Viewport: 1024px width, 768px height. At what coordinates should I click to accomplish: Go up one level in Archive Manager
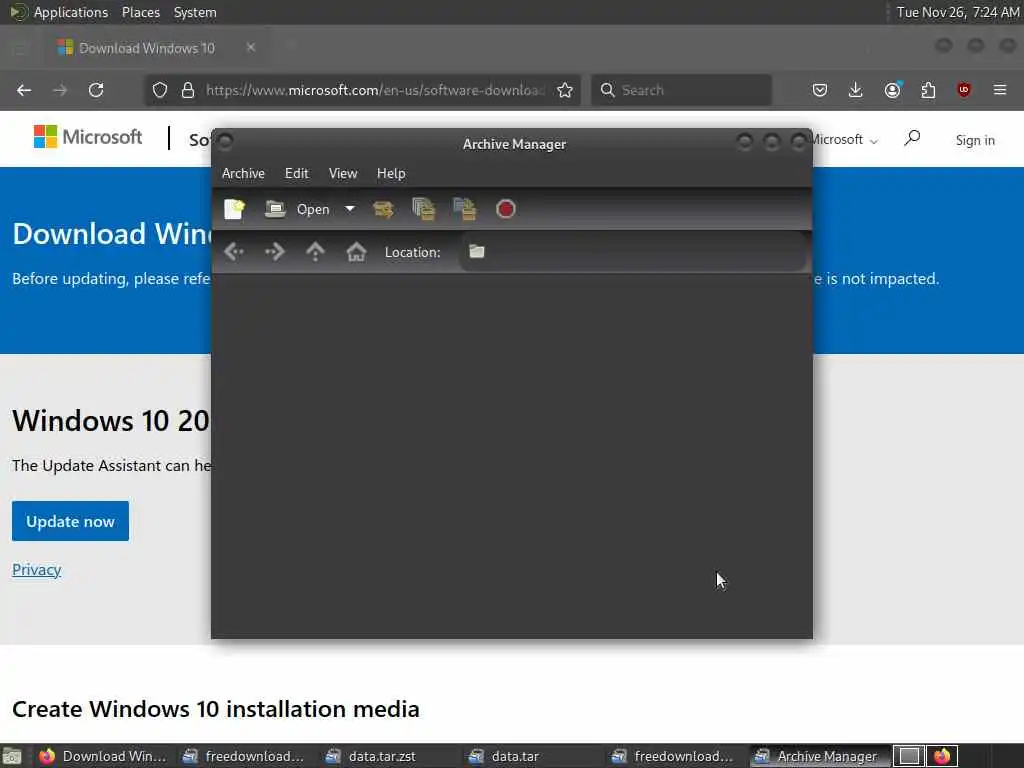[x=315, y=252]
